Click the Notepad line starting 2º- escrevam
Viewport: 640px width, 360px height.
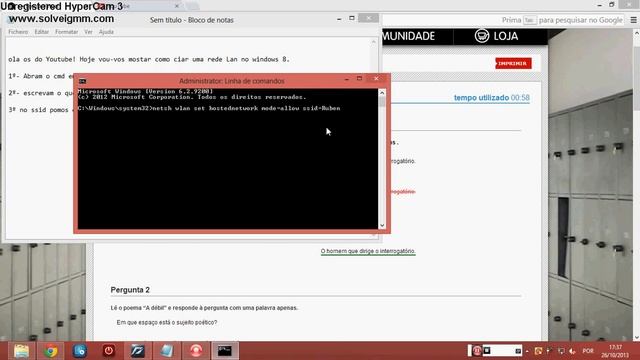pos(41,93)
